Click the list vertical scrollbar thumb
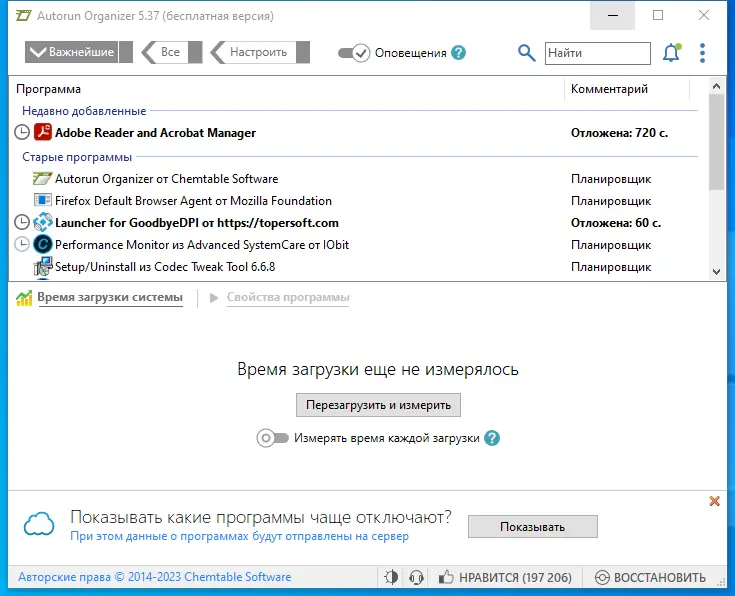The image size is (735, 596). pos(716,142)
